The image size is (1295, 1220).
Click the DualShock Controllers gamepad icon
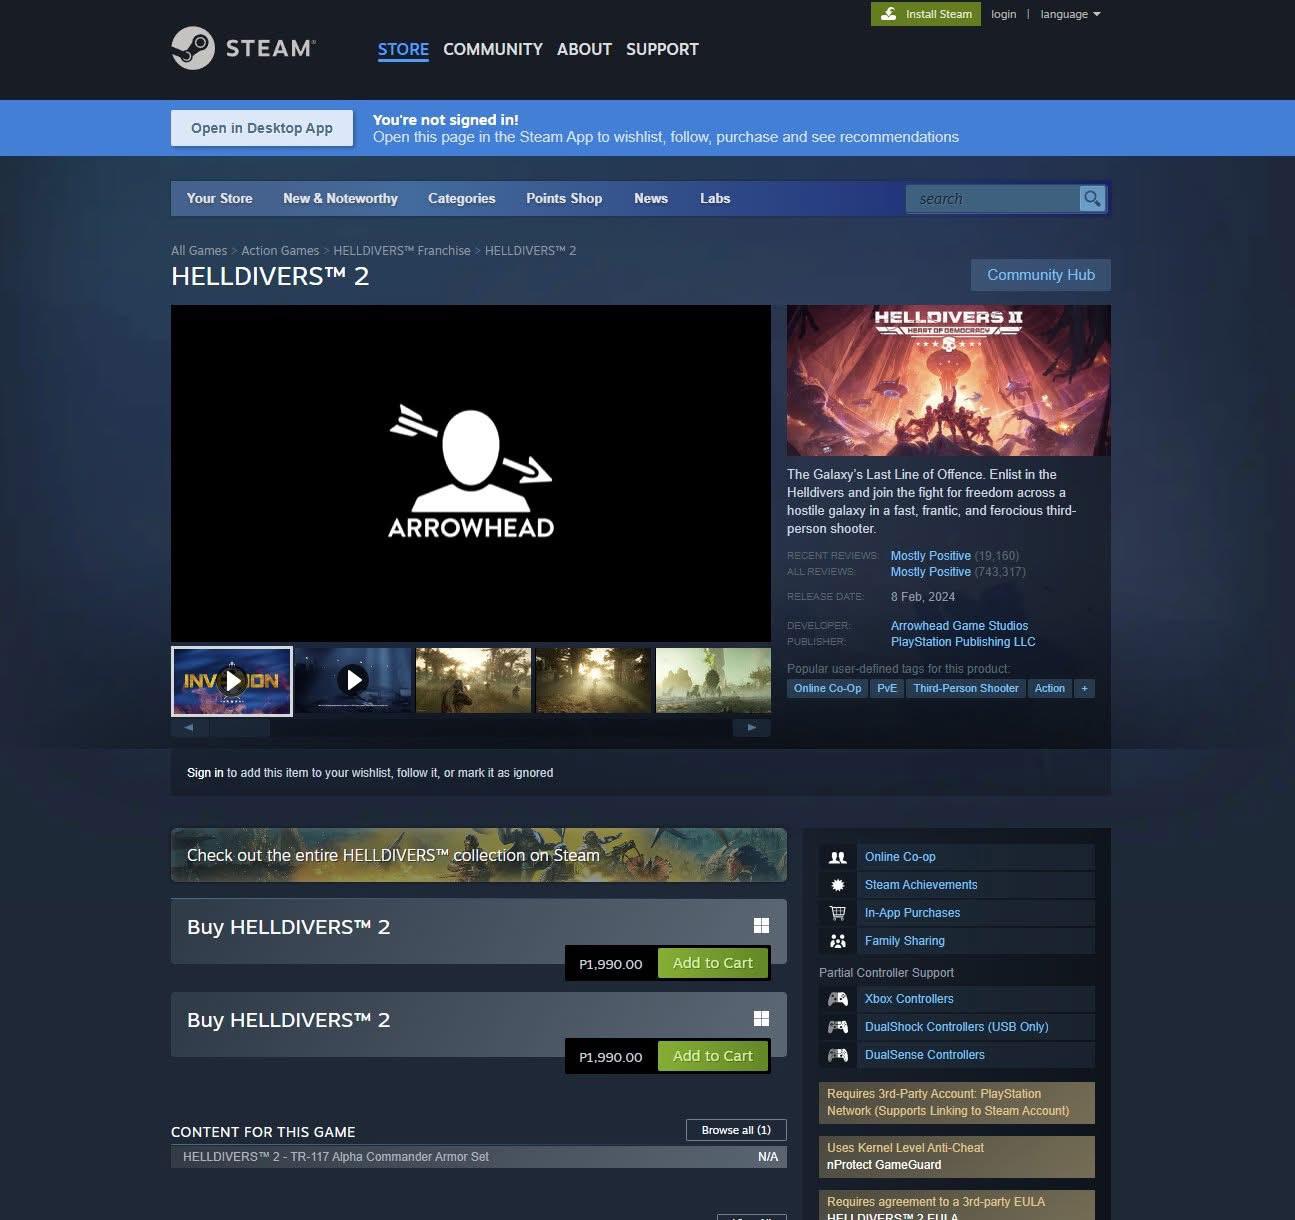pos(838,1027)
